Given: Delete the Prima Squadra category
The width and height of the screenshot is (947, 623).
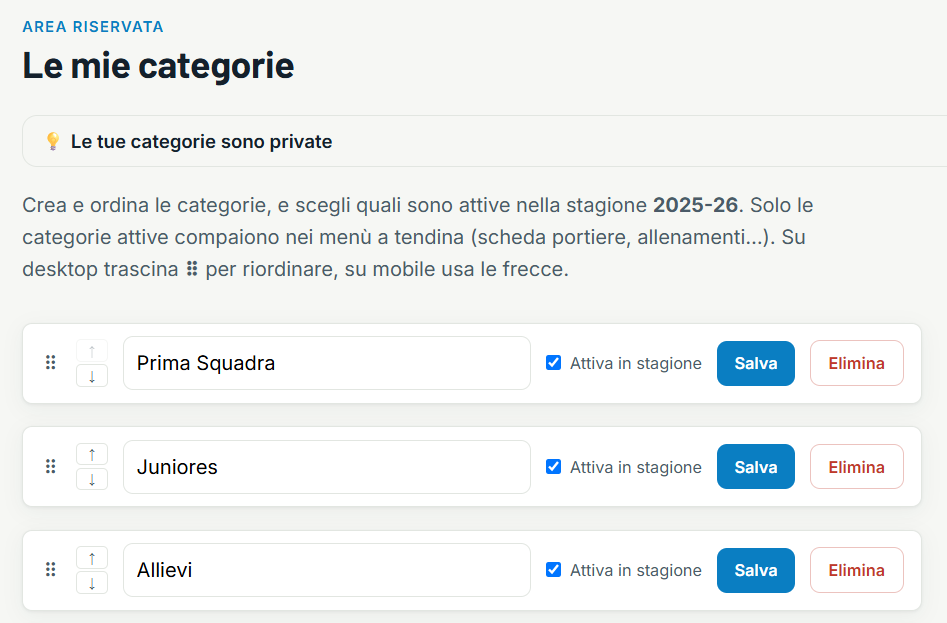Looking at the screenshot, I should (x=856, y=363).
